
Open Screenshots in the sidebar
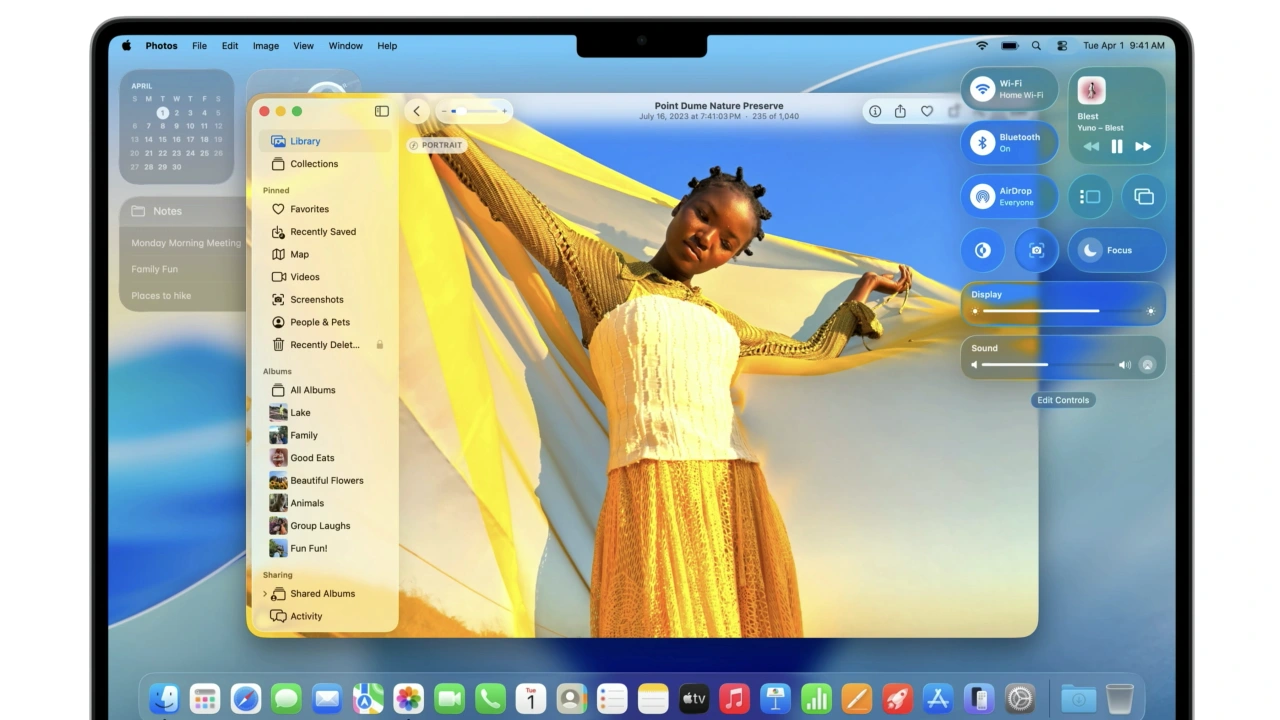coord(316,299)
